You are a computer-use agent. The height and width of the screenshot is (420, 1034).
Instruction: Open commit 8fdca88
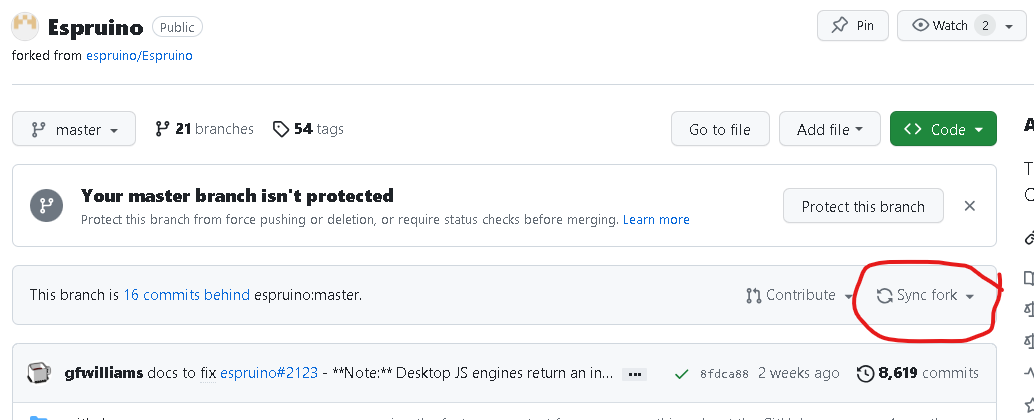pyautogui.click(x=724, y=374)
